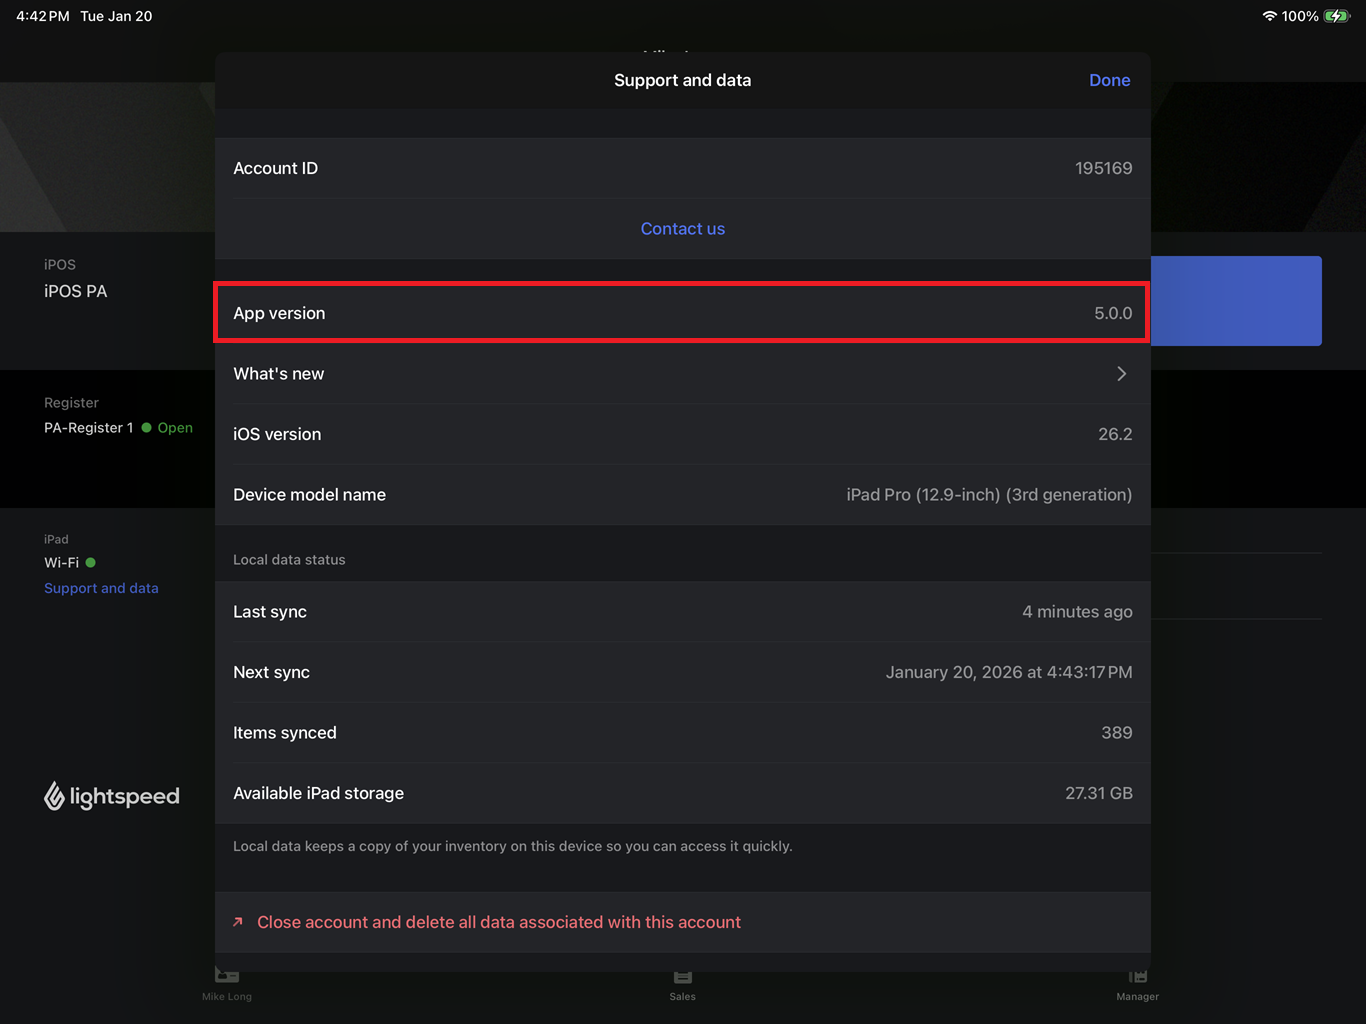This screenshot has height=1024, width=1366.
Task: Select the January 20, 2026 sync time
Action: (1009, 672)
